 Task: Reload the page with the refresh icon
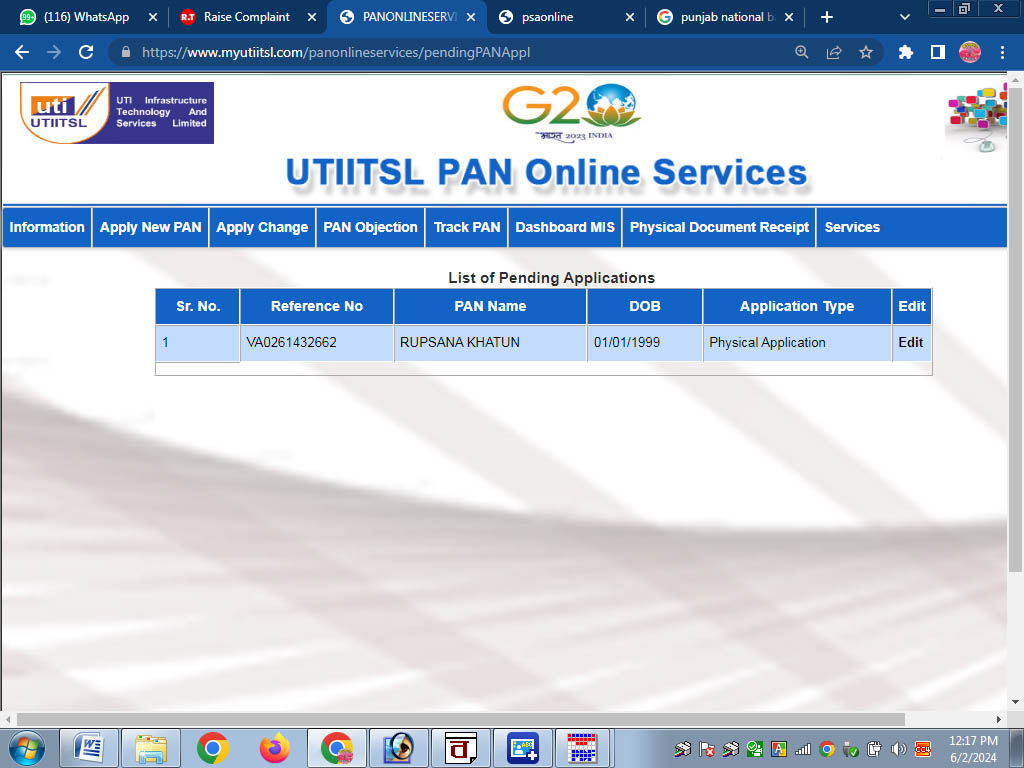(x=86, y=53)
